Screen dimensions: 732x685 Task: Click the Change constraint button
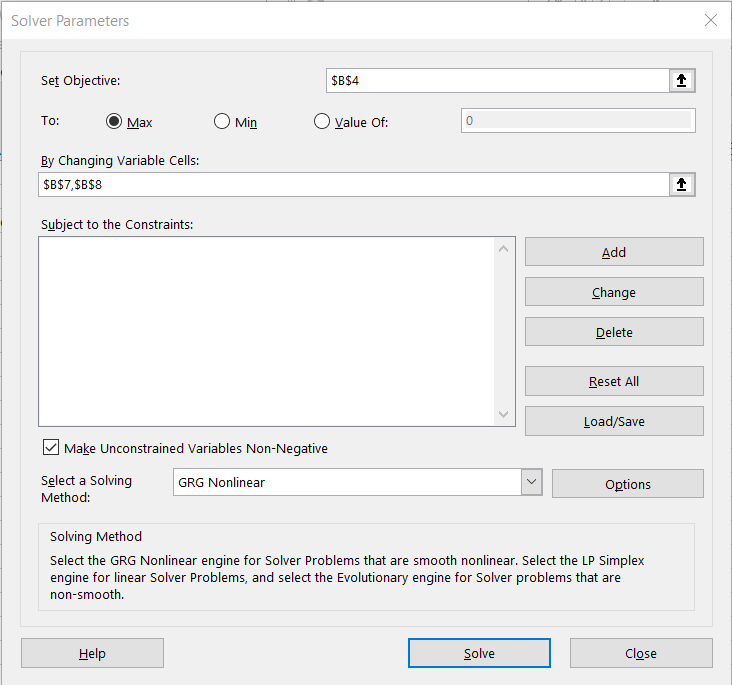pyautogui.click(x=614, y=292)
